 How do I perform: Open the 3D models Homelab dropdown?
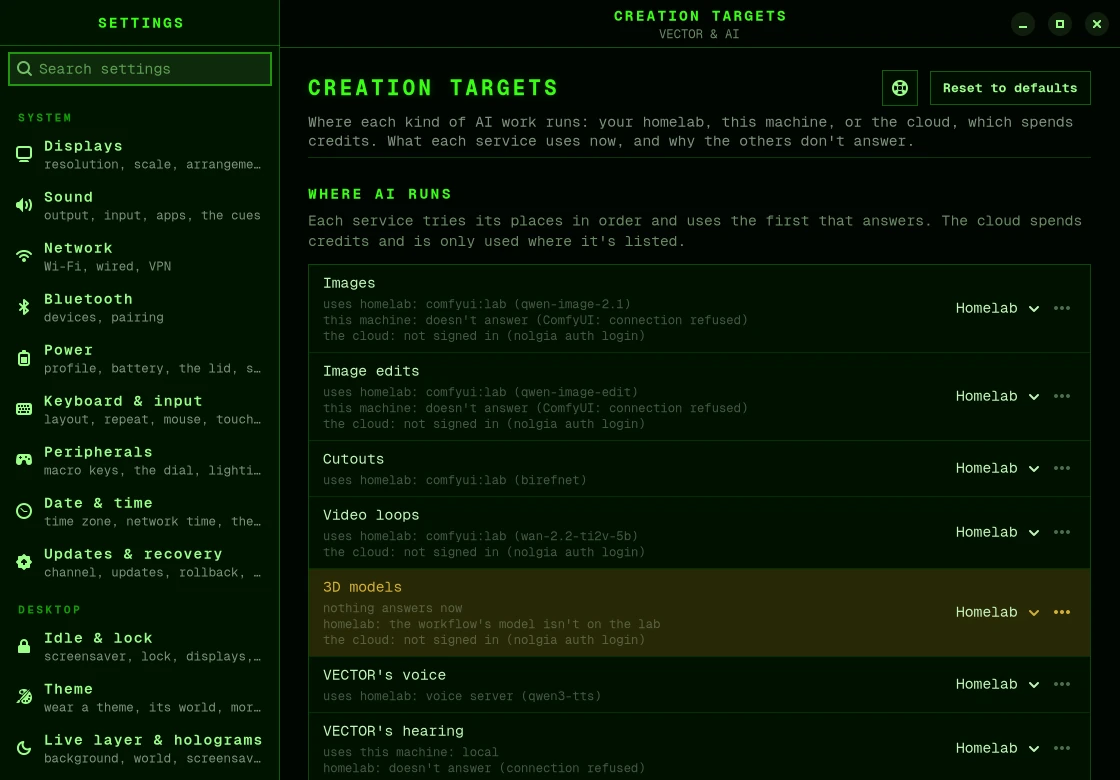tap(997, 613)
